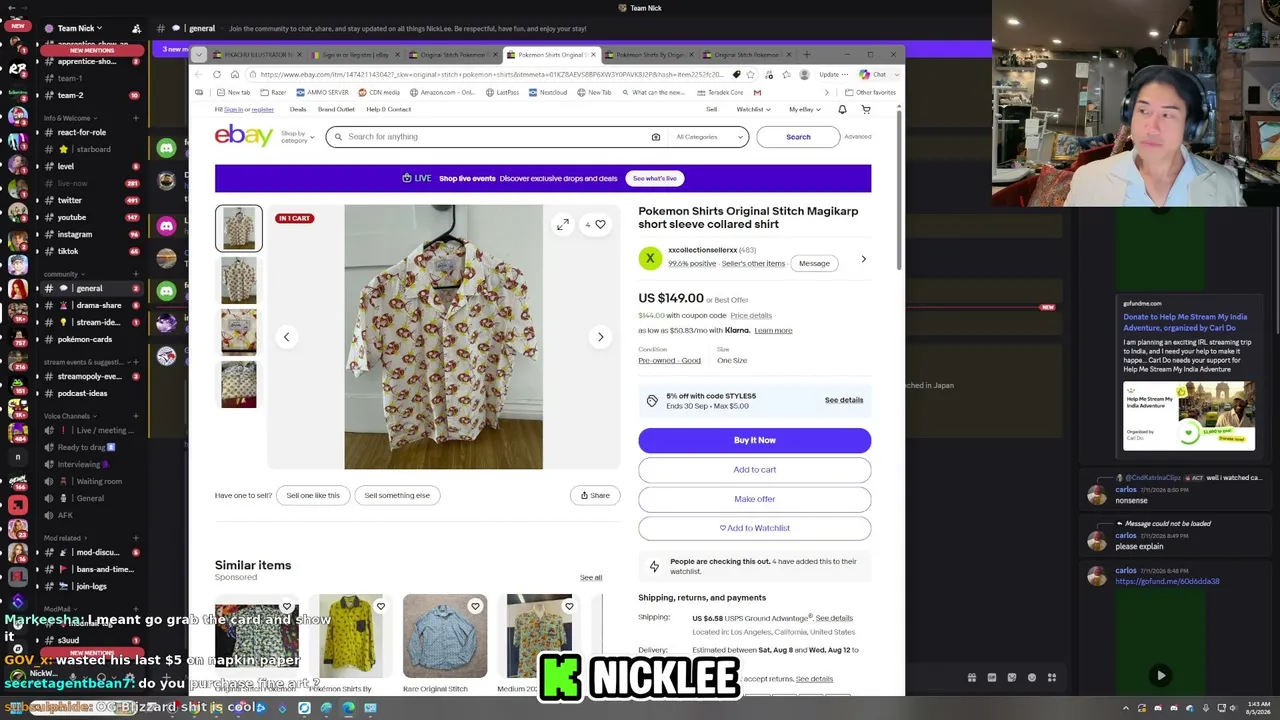Open the browser tab list dropdown
Image resolution: width=1280 pixels, height=720 pixels.
pos(199,54)
